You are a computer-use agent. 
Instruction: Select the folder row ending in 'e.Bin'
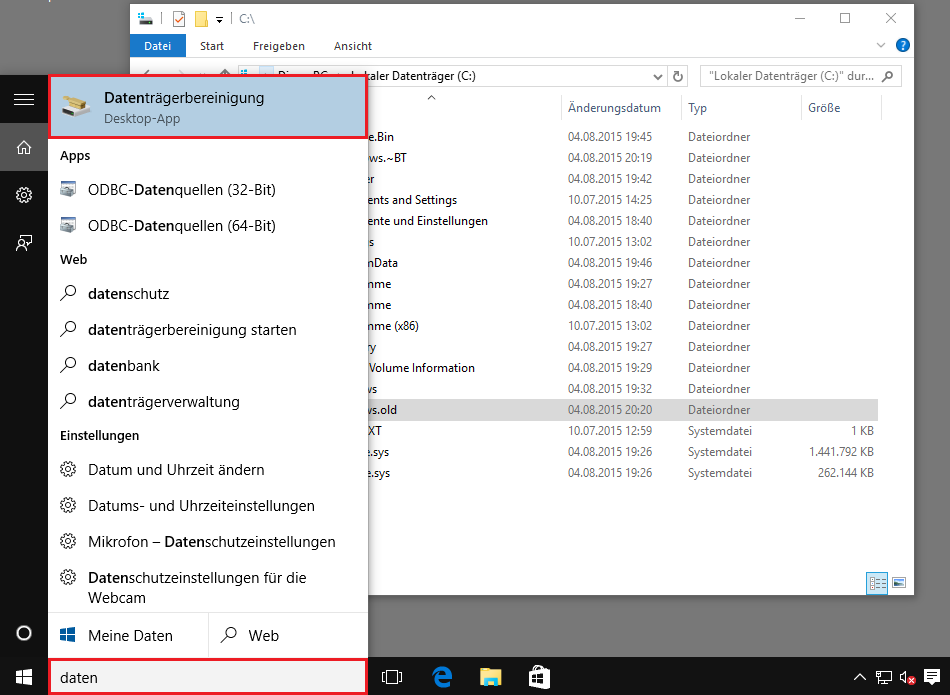tap(623, 137)
